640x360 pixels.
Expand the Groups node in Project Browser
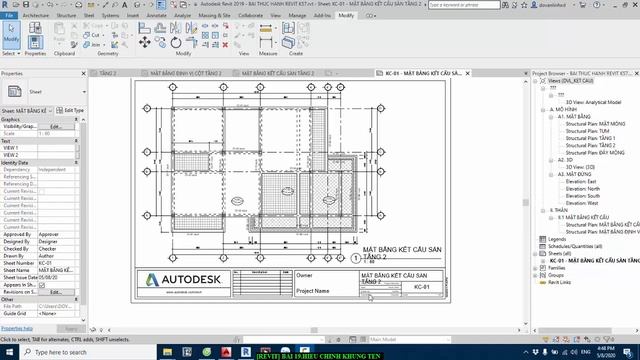tap(535, 276)
